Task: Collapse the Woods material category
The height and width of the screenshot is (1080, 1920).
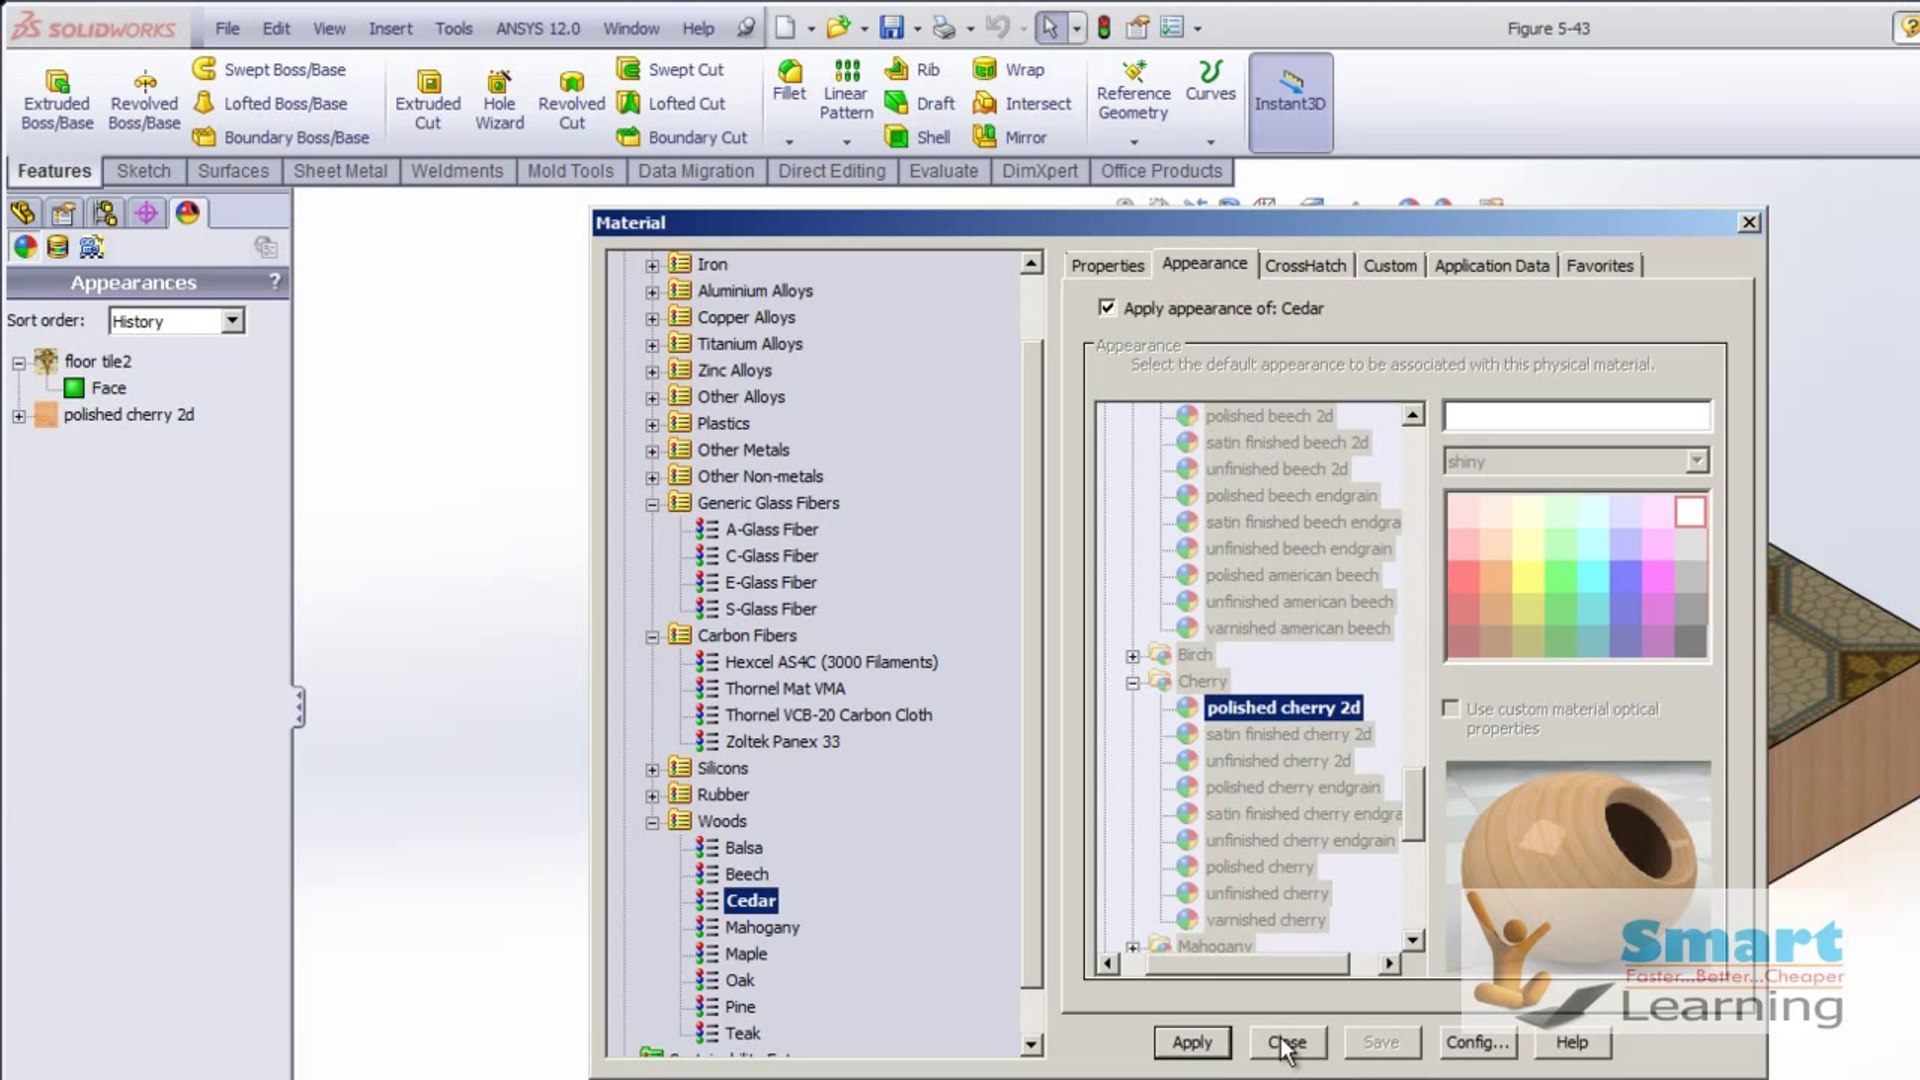Action: tap(652, 822)
